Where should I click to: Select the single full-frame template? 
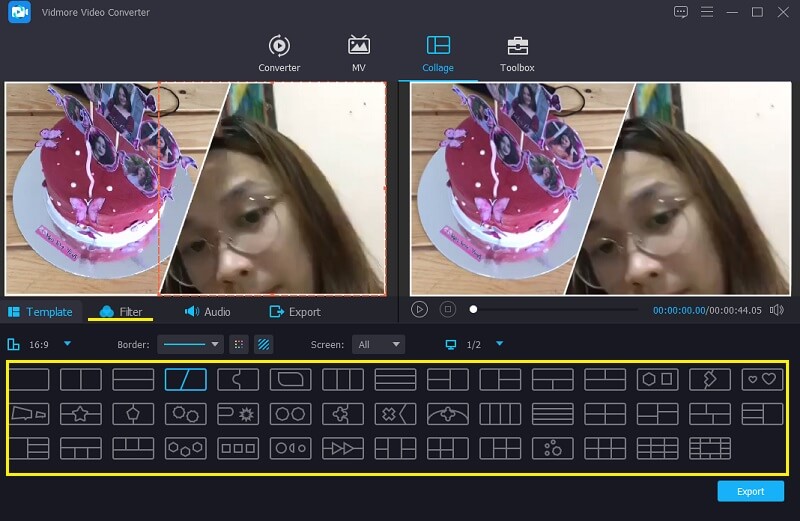point(29,379)
